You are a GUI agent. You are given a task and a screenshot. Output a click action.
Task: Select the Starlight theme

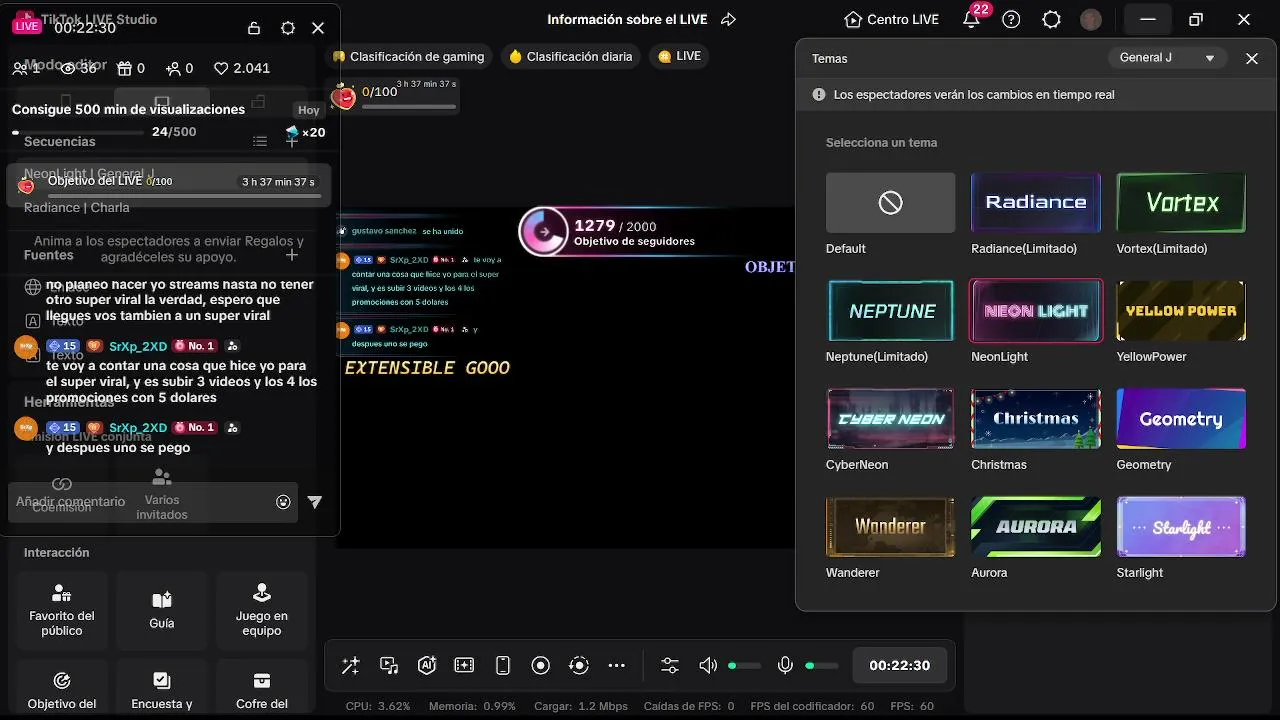coord(1181,527)
